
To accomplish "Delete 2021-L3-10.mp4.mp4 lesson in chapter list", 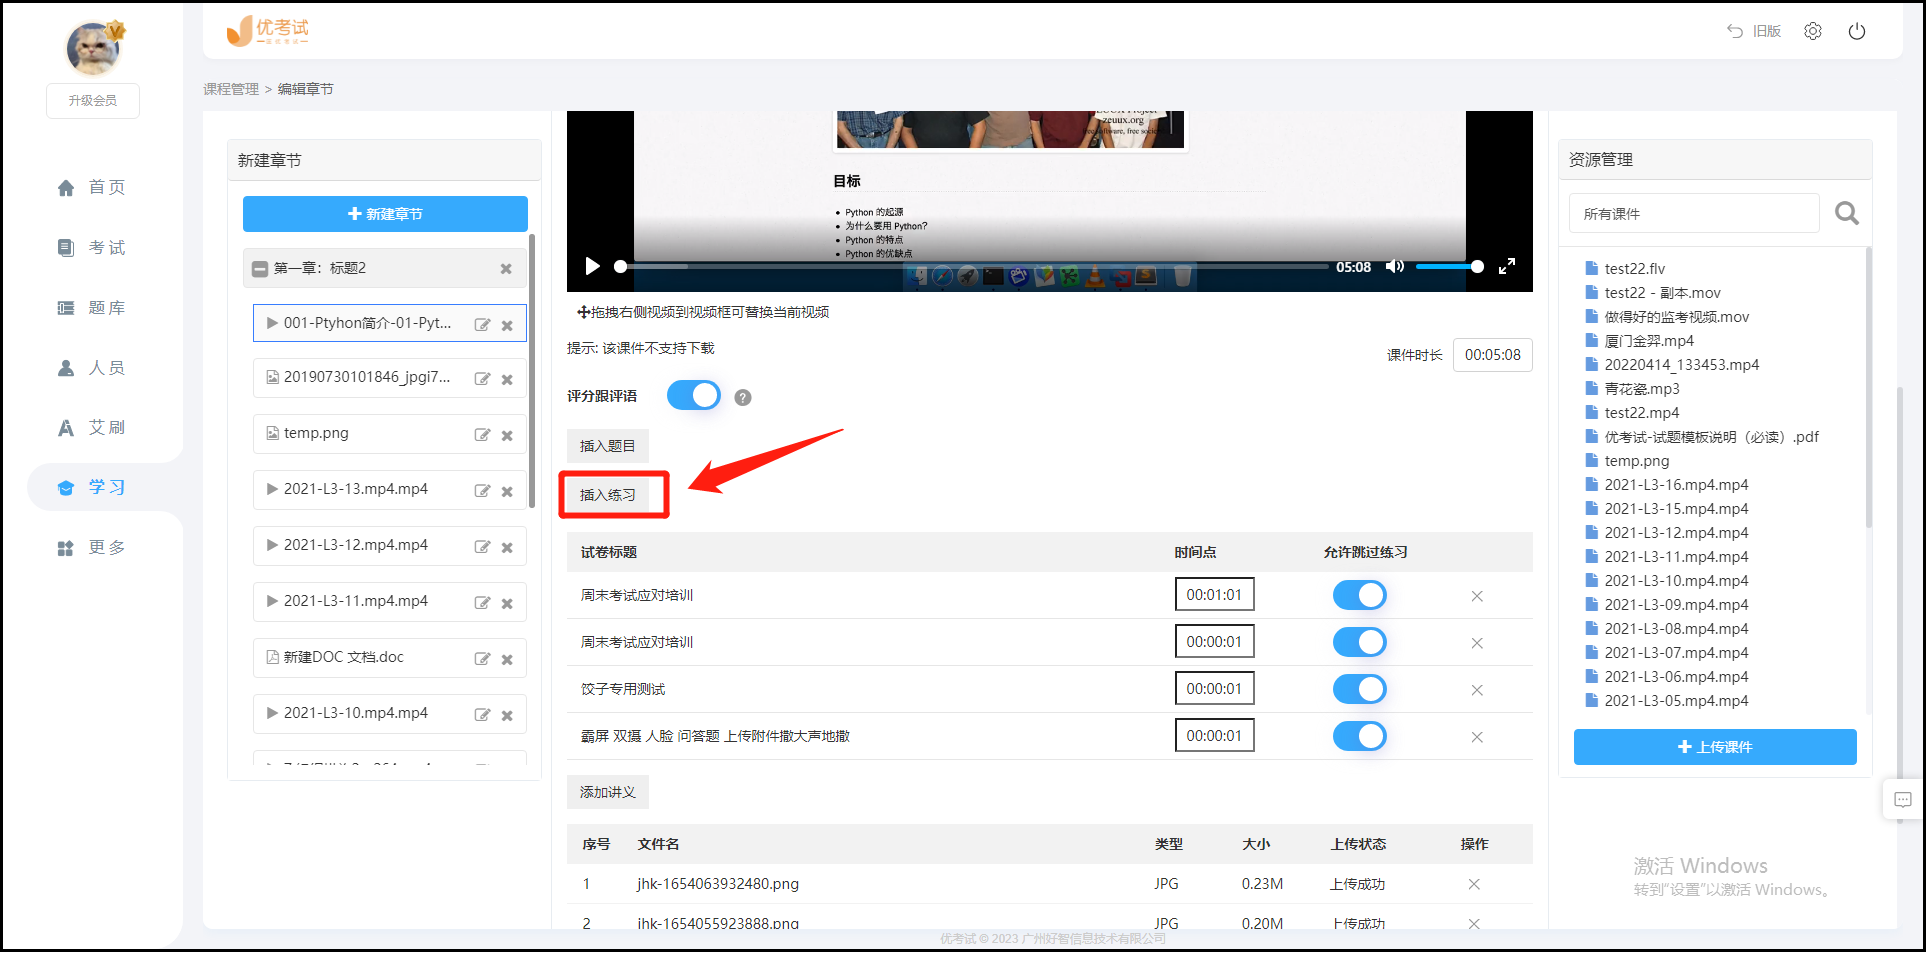I will coord(507,715).
